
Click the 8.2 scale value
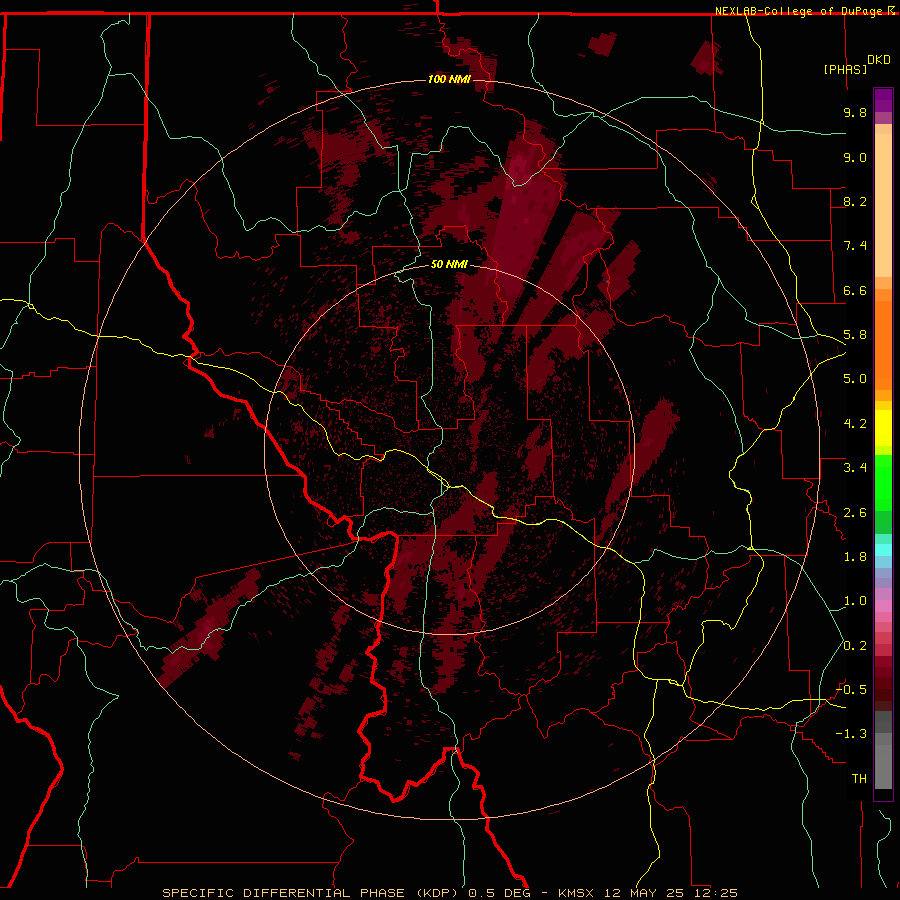(x=855, y=201)
